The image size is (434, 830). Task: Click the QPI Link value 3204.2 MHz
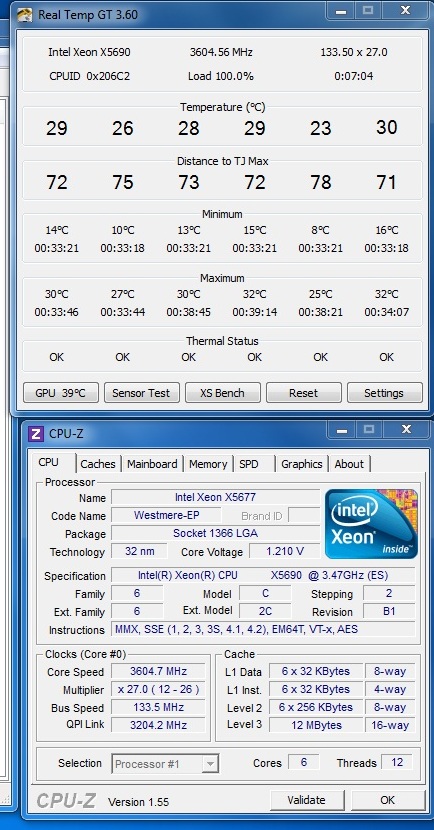tap(158, 725)
